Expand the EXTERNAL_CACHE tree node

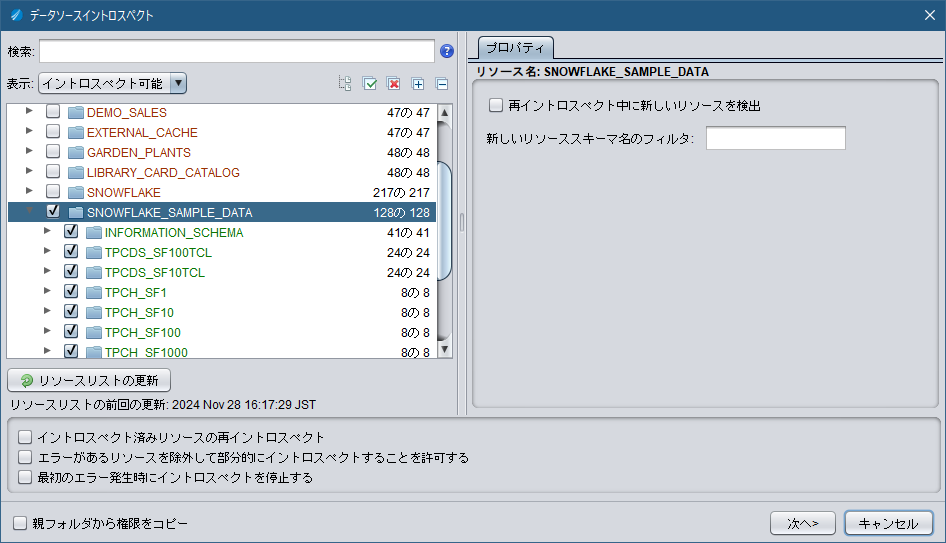pos(29,131)
